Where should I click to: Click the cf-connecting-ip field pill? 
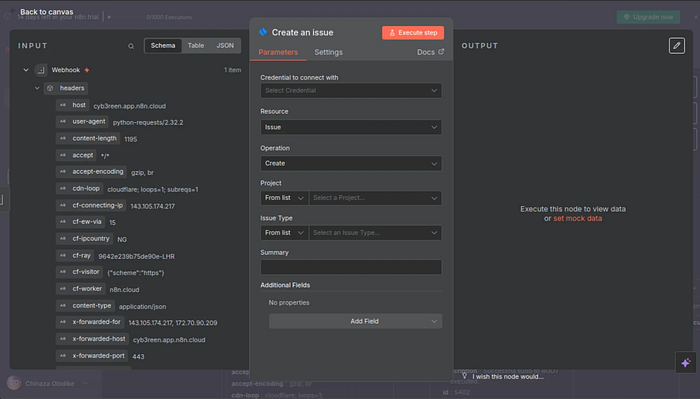point(91,206)
